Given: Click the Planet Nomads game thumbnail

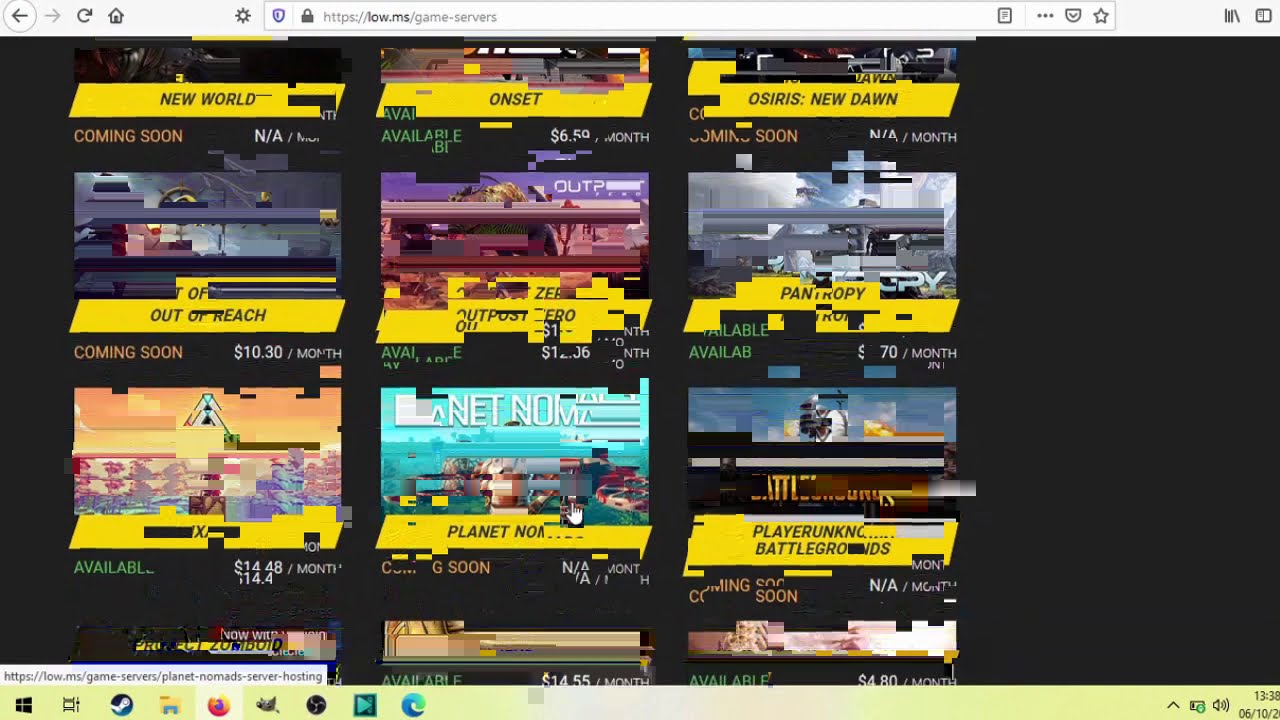Looking at the screenshot, I should tap(515, 452).
